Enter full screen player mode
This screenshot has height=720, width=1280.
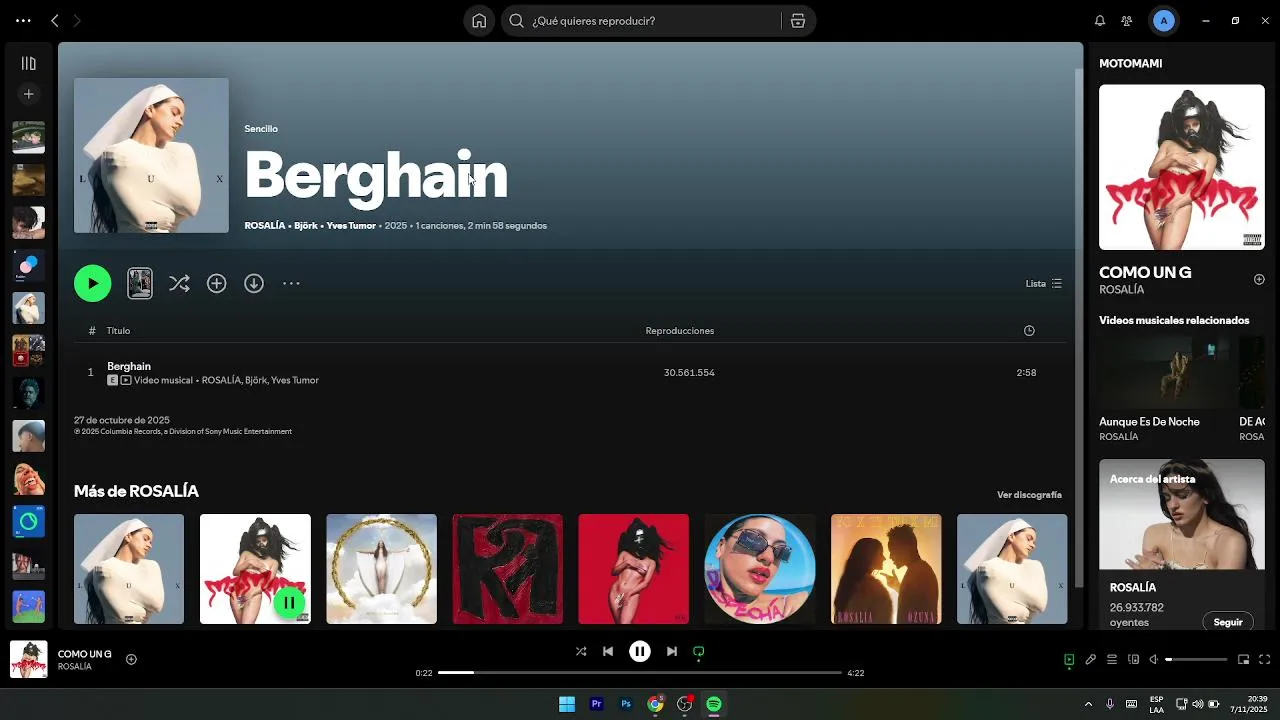tap(1264, 659)
